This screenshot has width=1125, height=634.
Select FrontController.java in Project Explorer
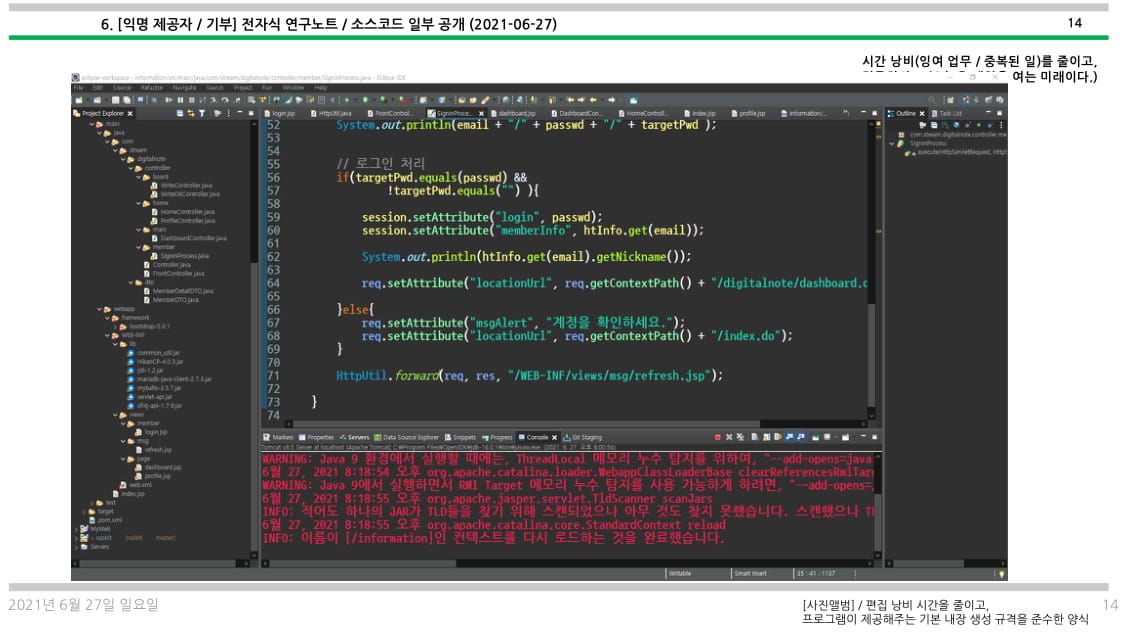(174, 273)
